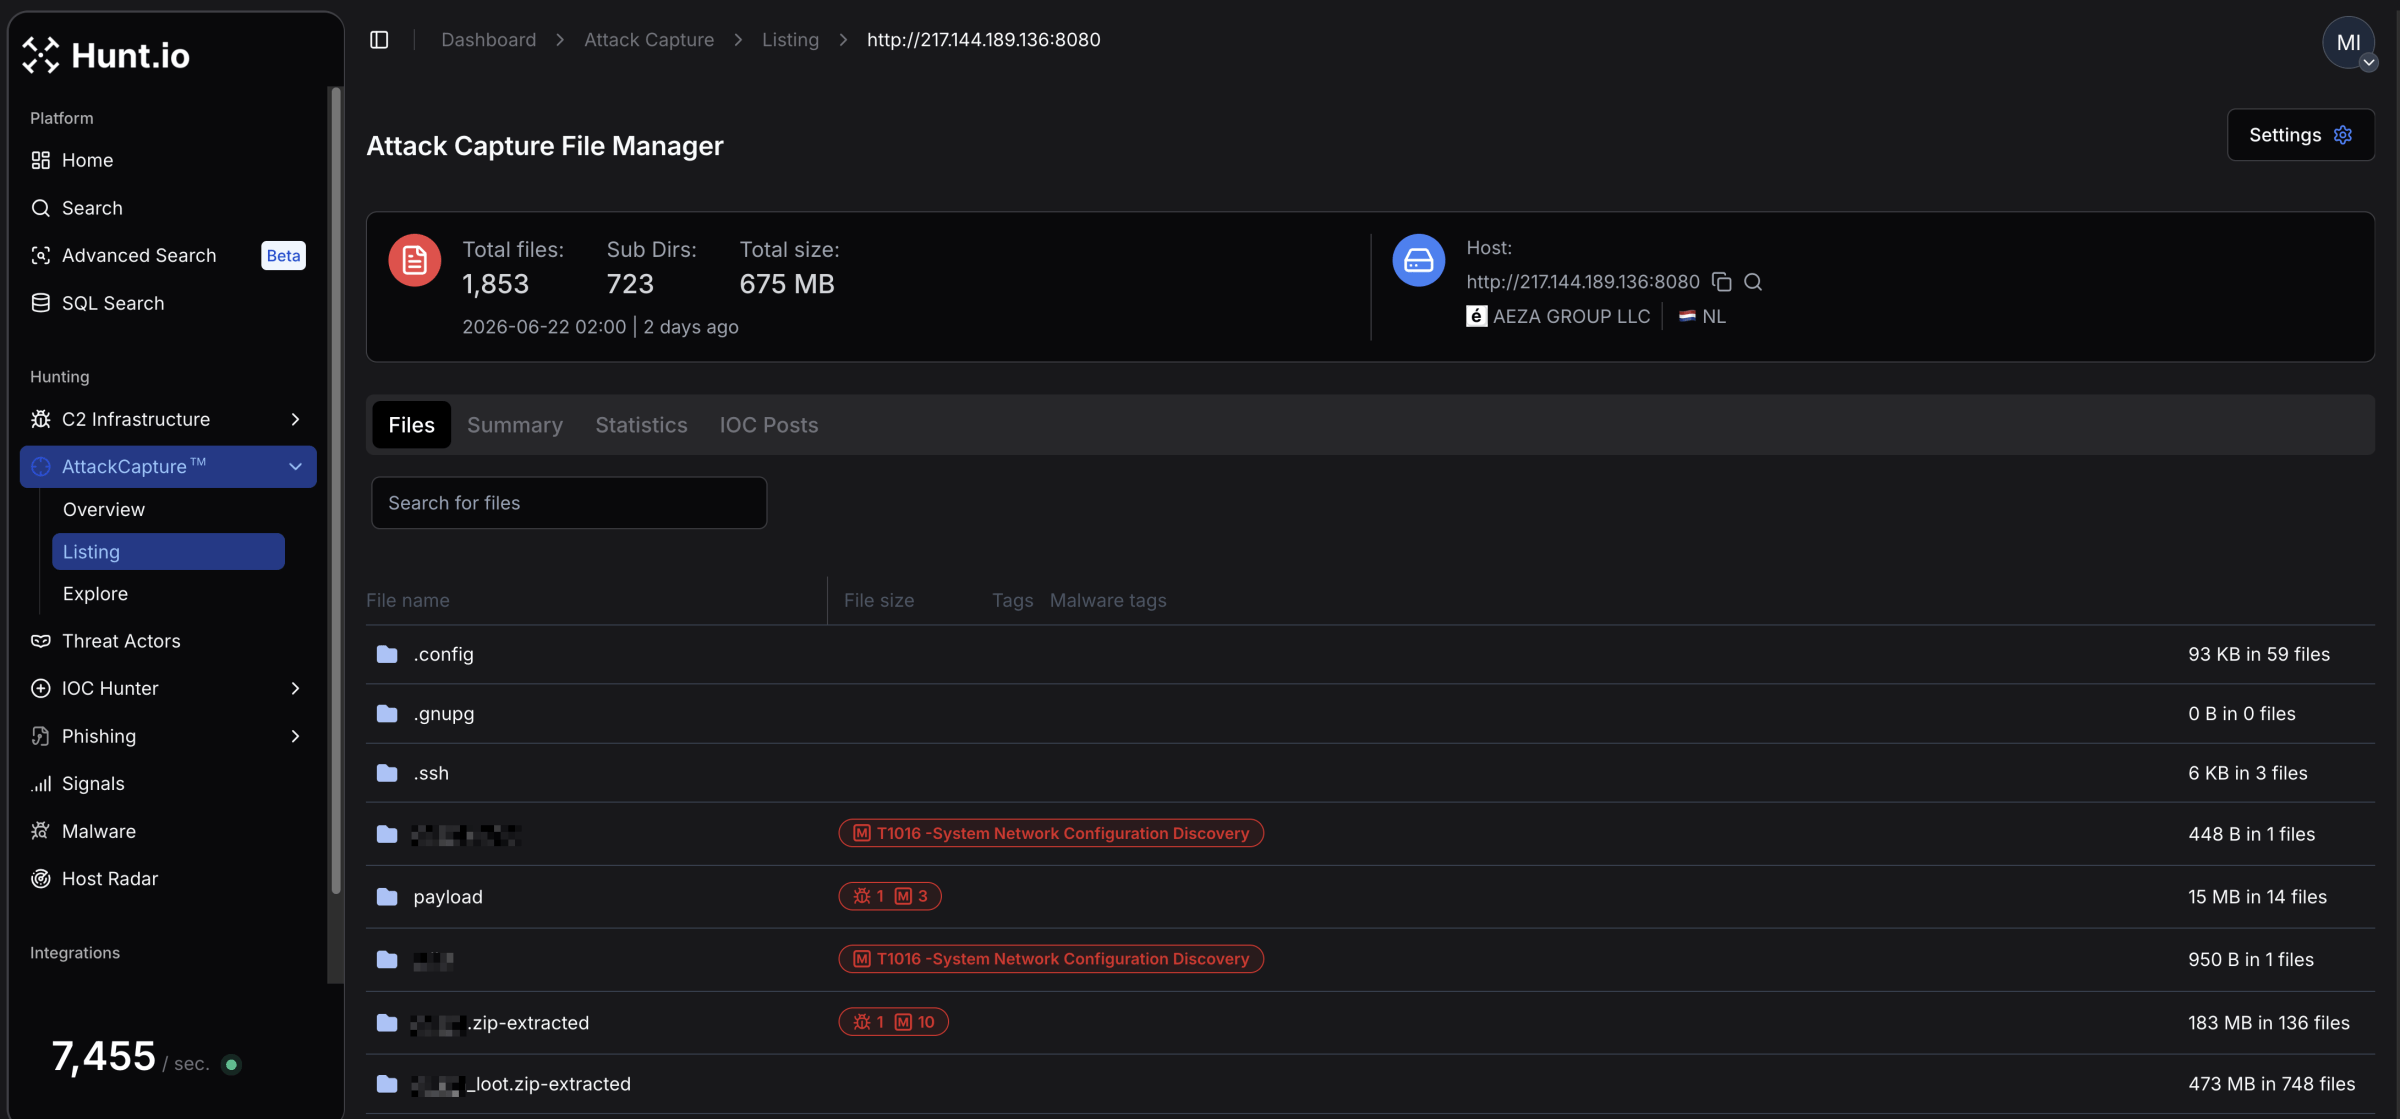Click the Beta badge

pyautogui.click(x=283, y=256)
